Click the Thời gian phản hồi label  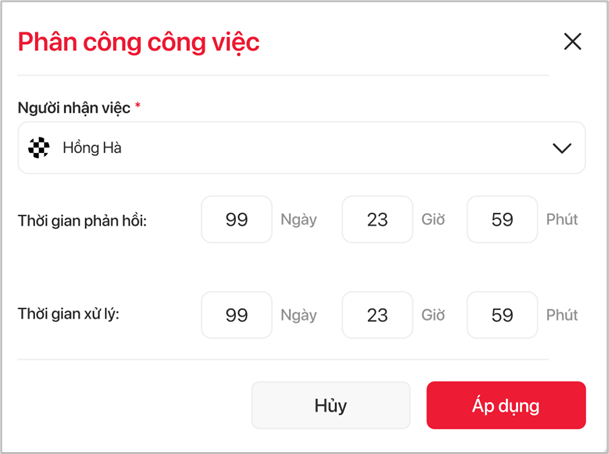(x=82, y=220)
